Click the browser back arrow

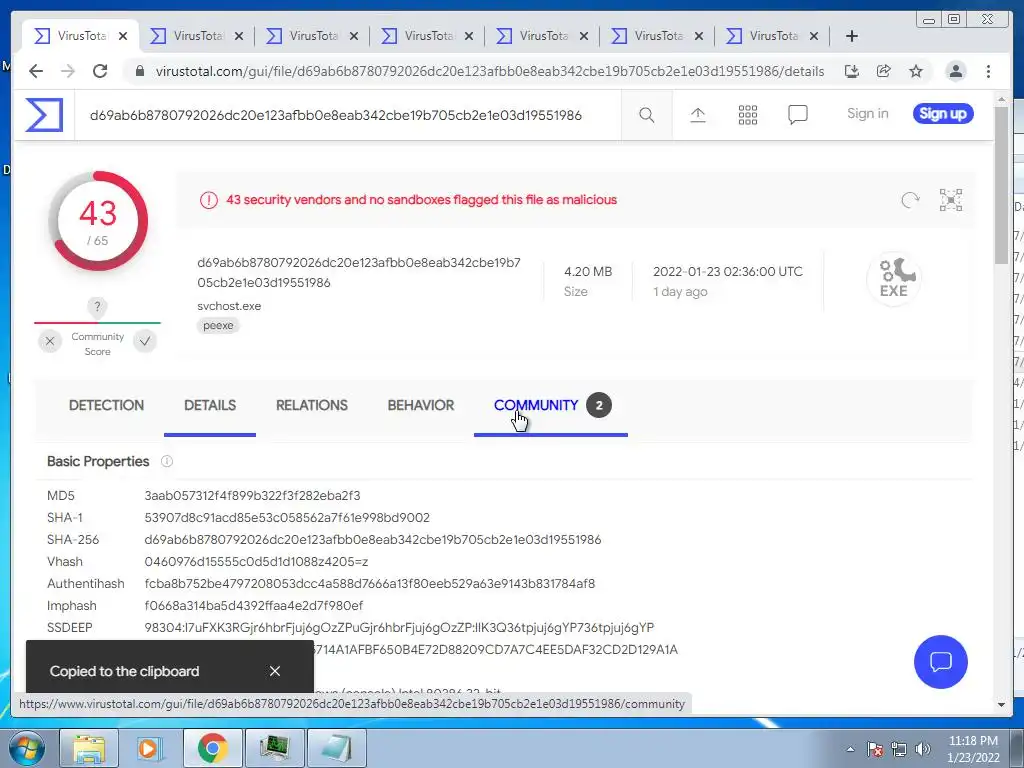[36, 71]
